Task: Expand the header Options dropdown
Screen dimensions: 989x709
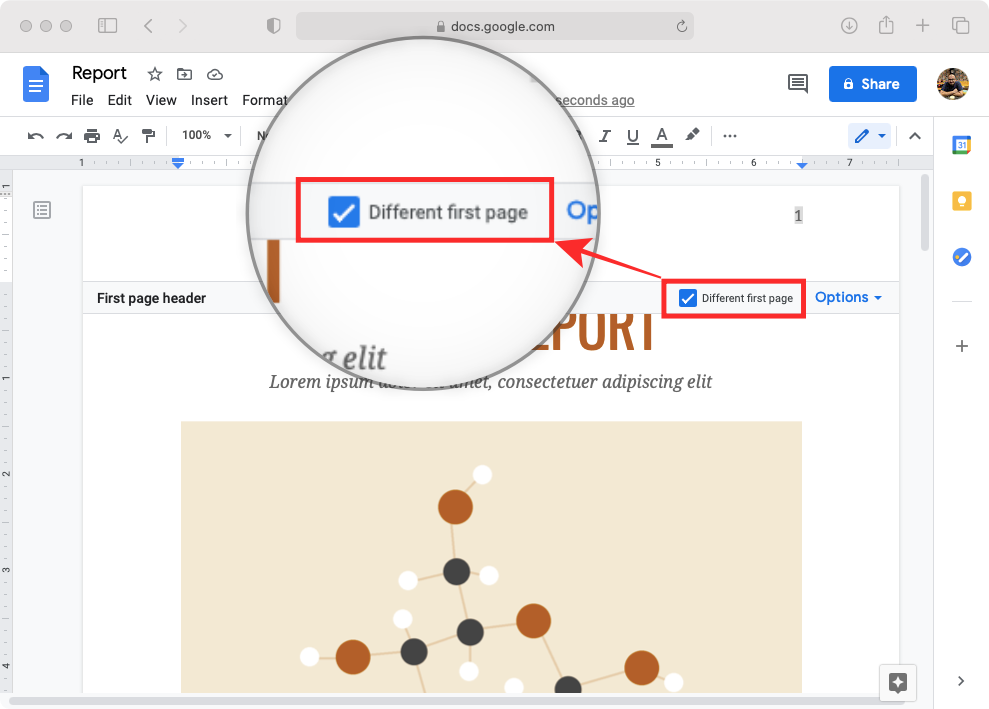Action: coord(848,297)
